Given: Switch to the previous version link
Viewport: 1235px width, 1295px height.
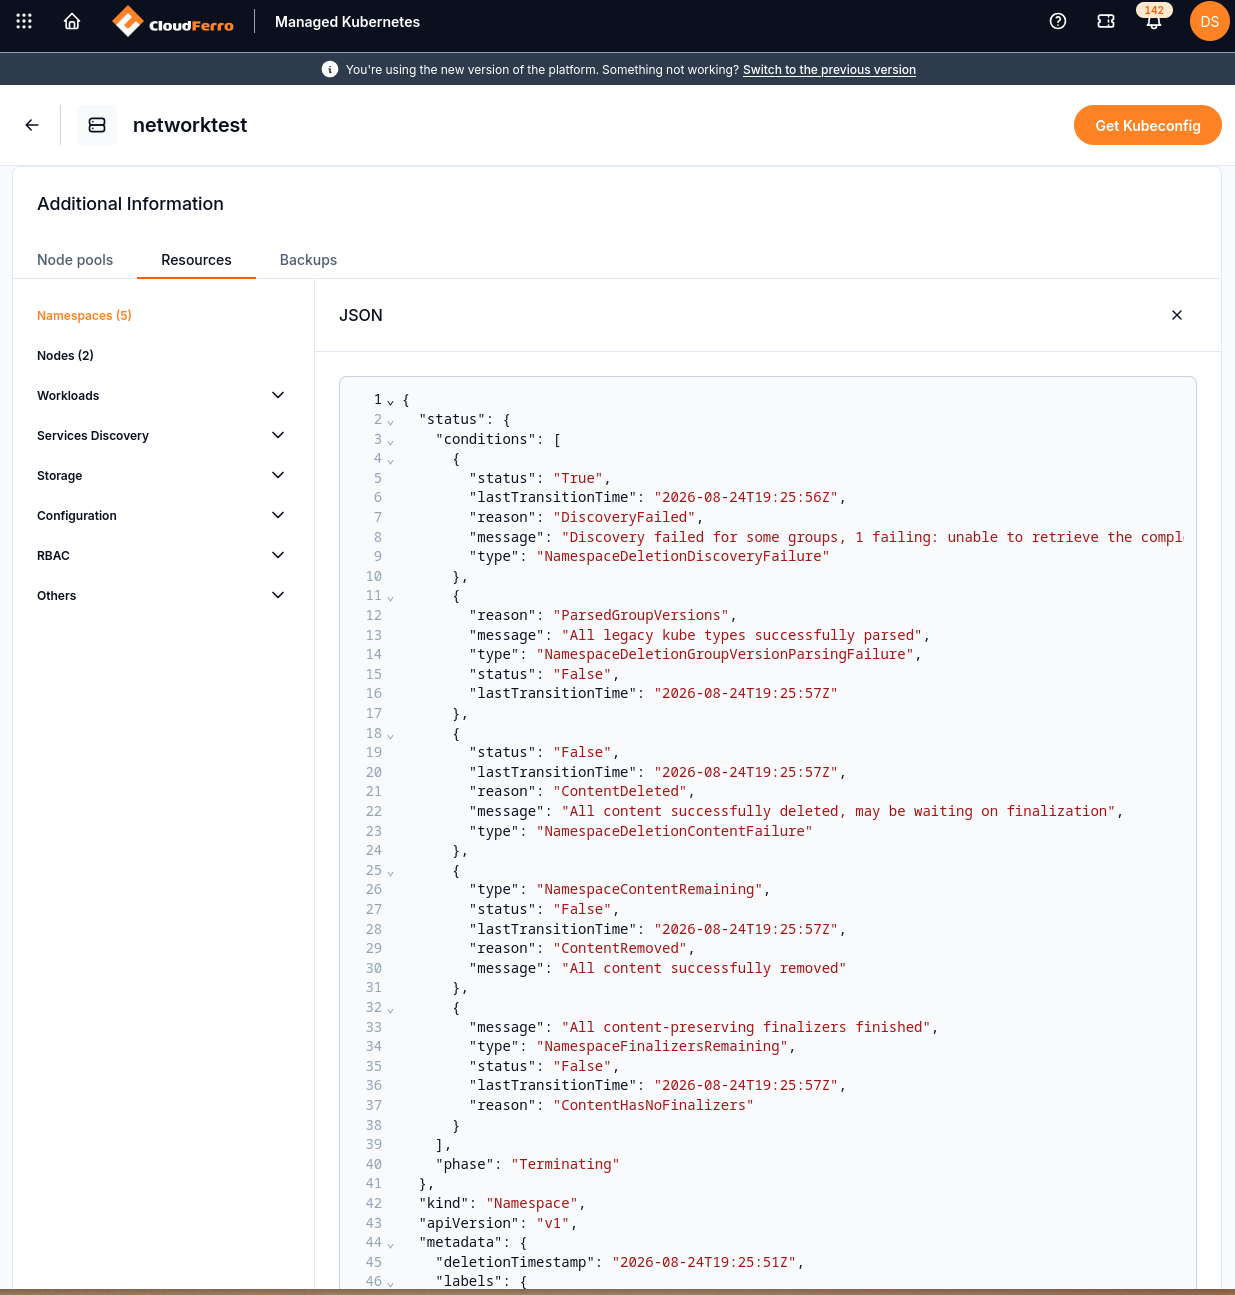Looking at the screenshot, I should click(829, 70).
